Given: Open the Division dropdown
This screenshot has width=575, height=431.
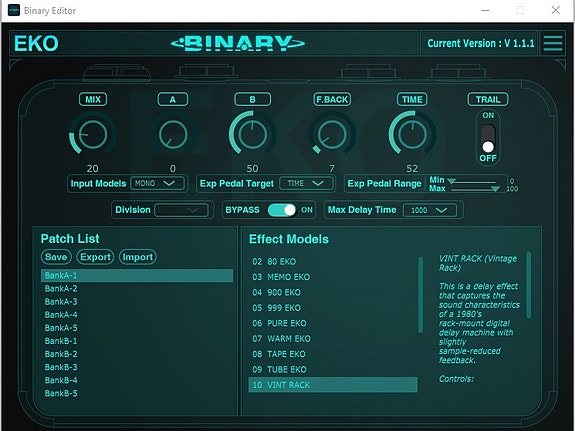Looking at the screenshot, I should coord(182,210).
